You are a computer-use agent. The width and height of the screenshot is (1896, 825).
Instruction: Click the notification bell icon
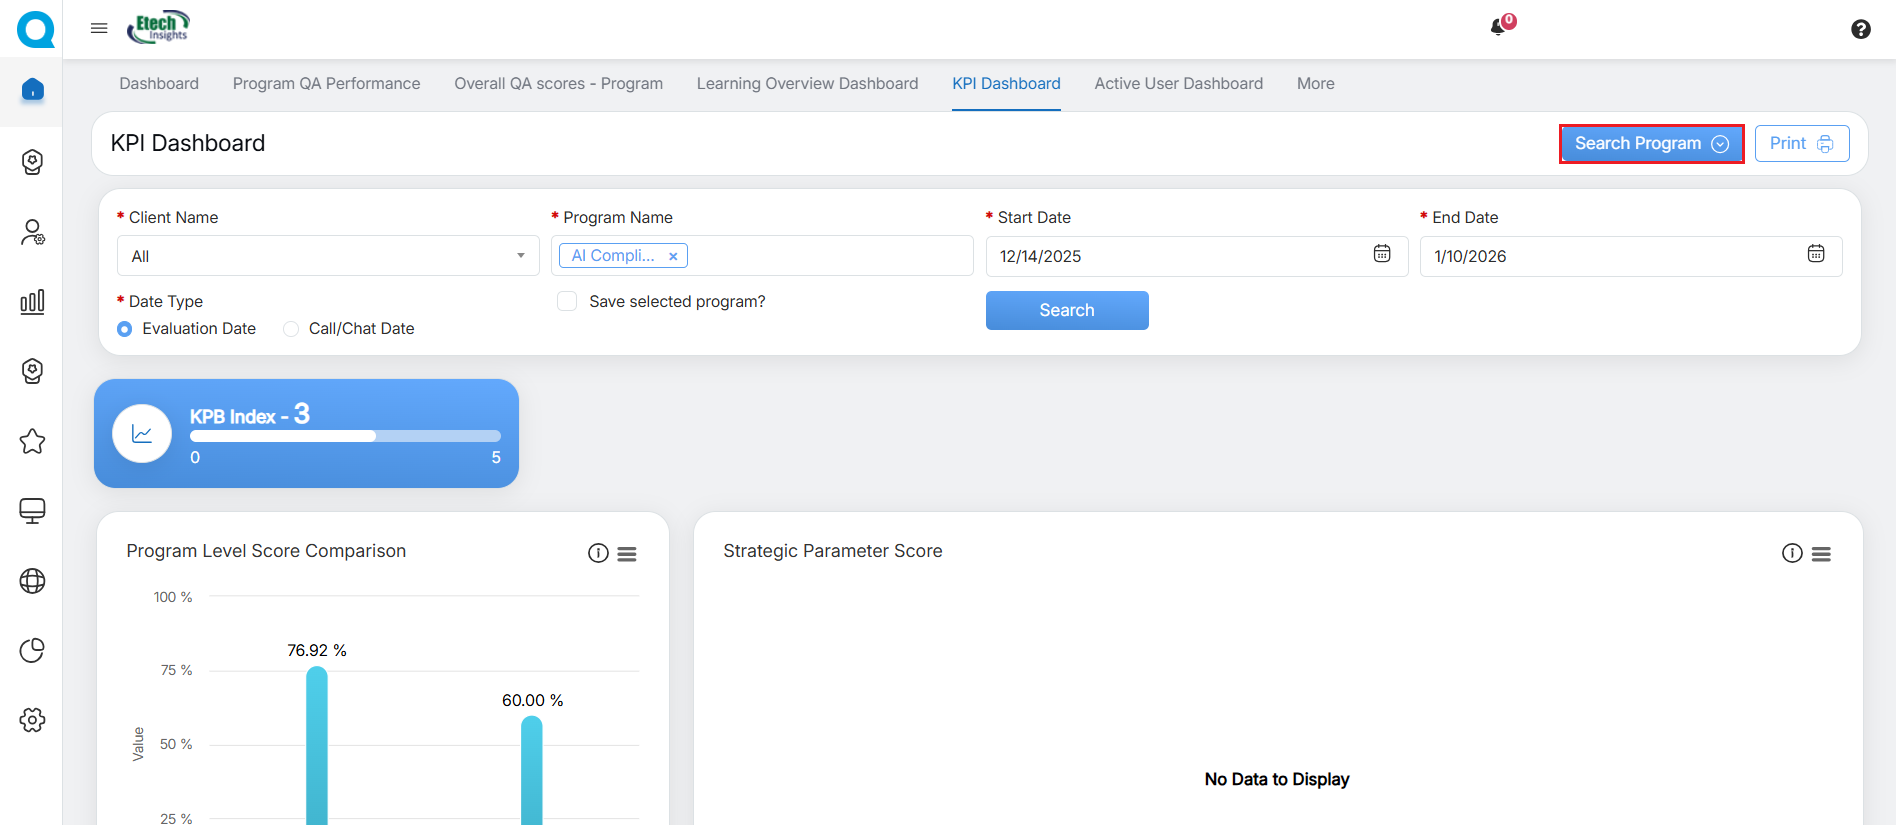point(1499,27)
